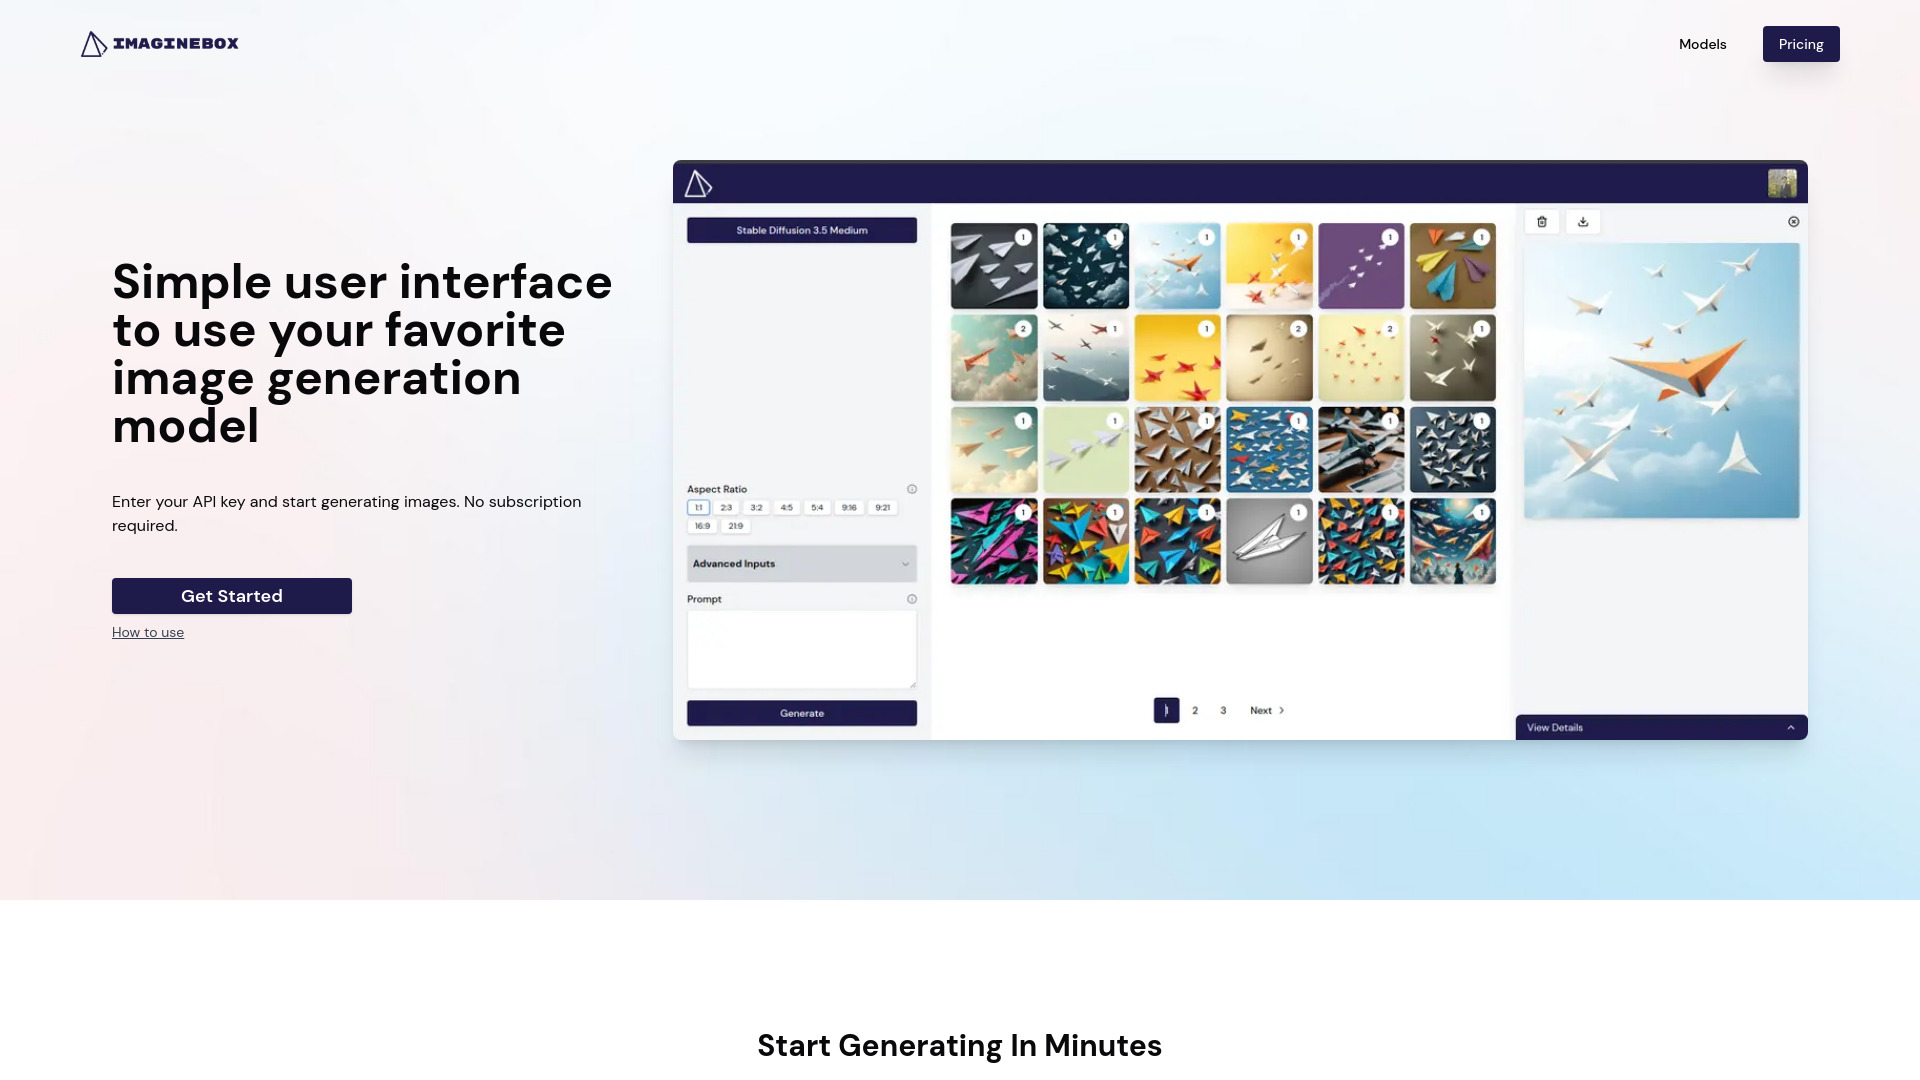Click the Pricing menu item

[1800, 44]
